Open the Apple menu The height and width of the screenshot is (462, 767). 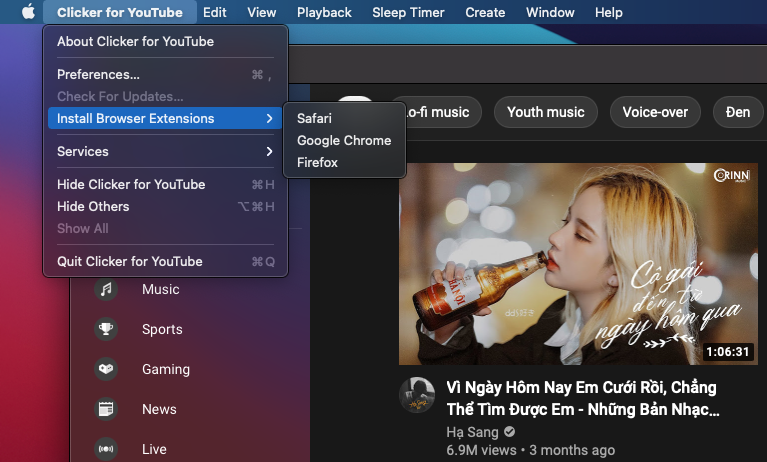click(x=27, y=12)
